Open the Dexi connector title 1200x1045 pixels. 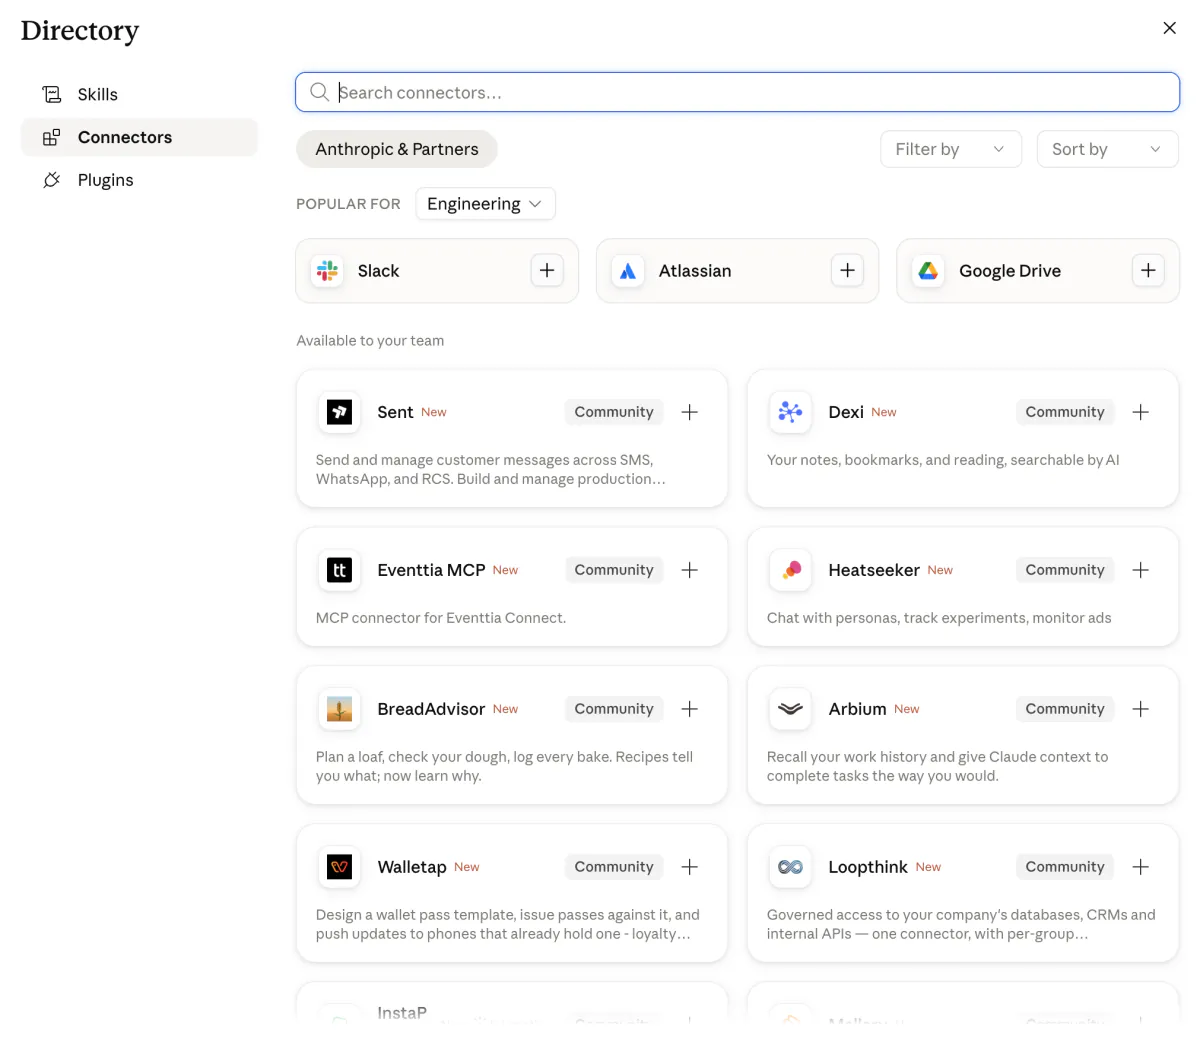pyautogui.click(x=846, y=412)
